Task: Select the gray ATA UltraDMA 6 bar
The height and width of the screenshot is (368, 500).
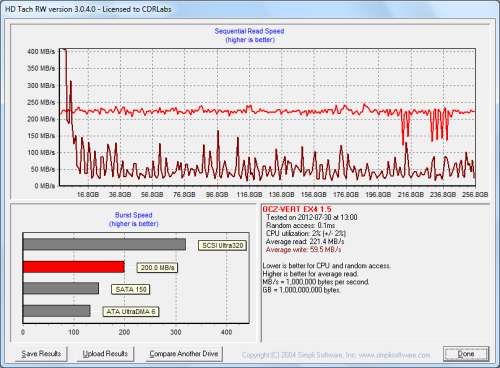Action: coord(57,311)
